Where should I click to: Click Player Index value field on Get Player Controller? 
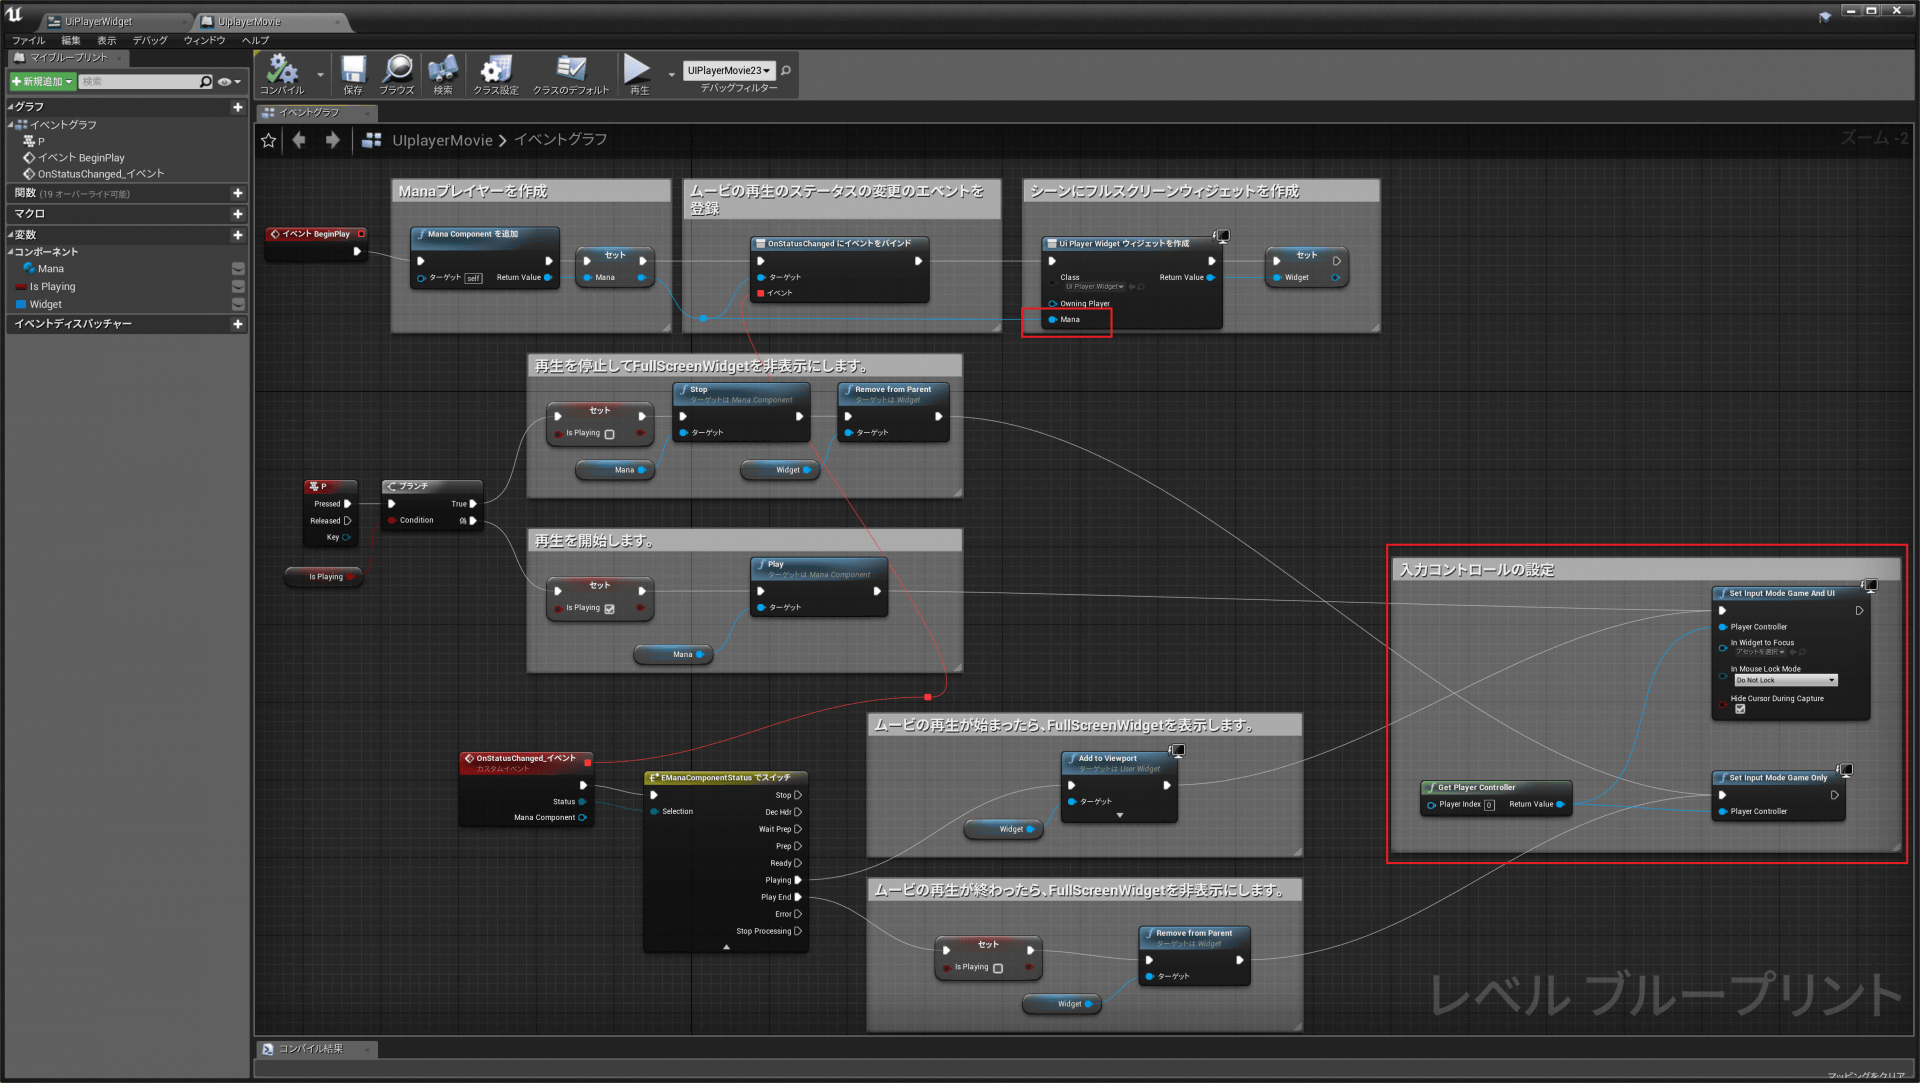pyautogui.click(x=1489, y=805)
